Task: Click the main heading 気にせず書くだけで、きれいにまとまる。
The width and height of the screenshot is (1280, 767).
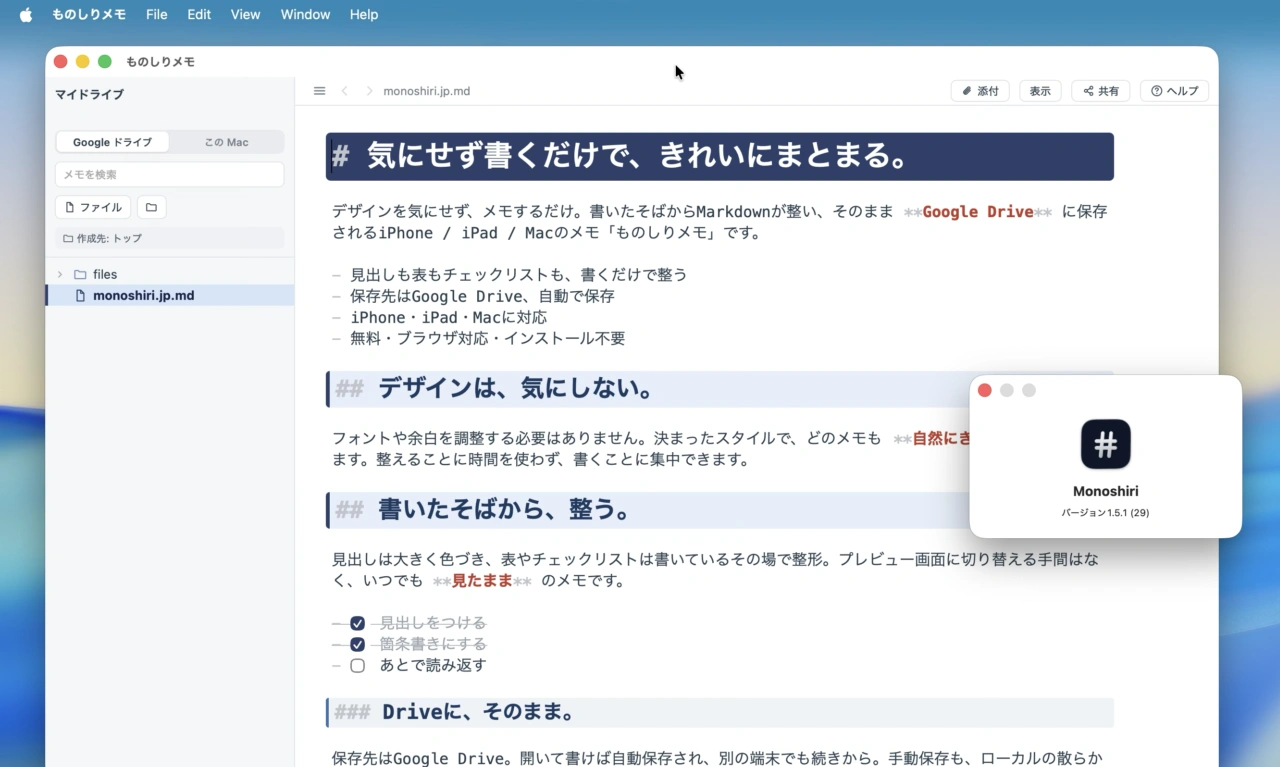Action: (638, 156)
